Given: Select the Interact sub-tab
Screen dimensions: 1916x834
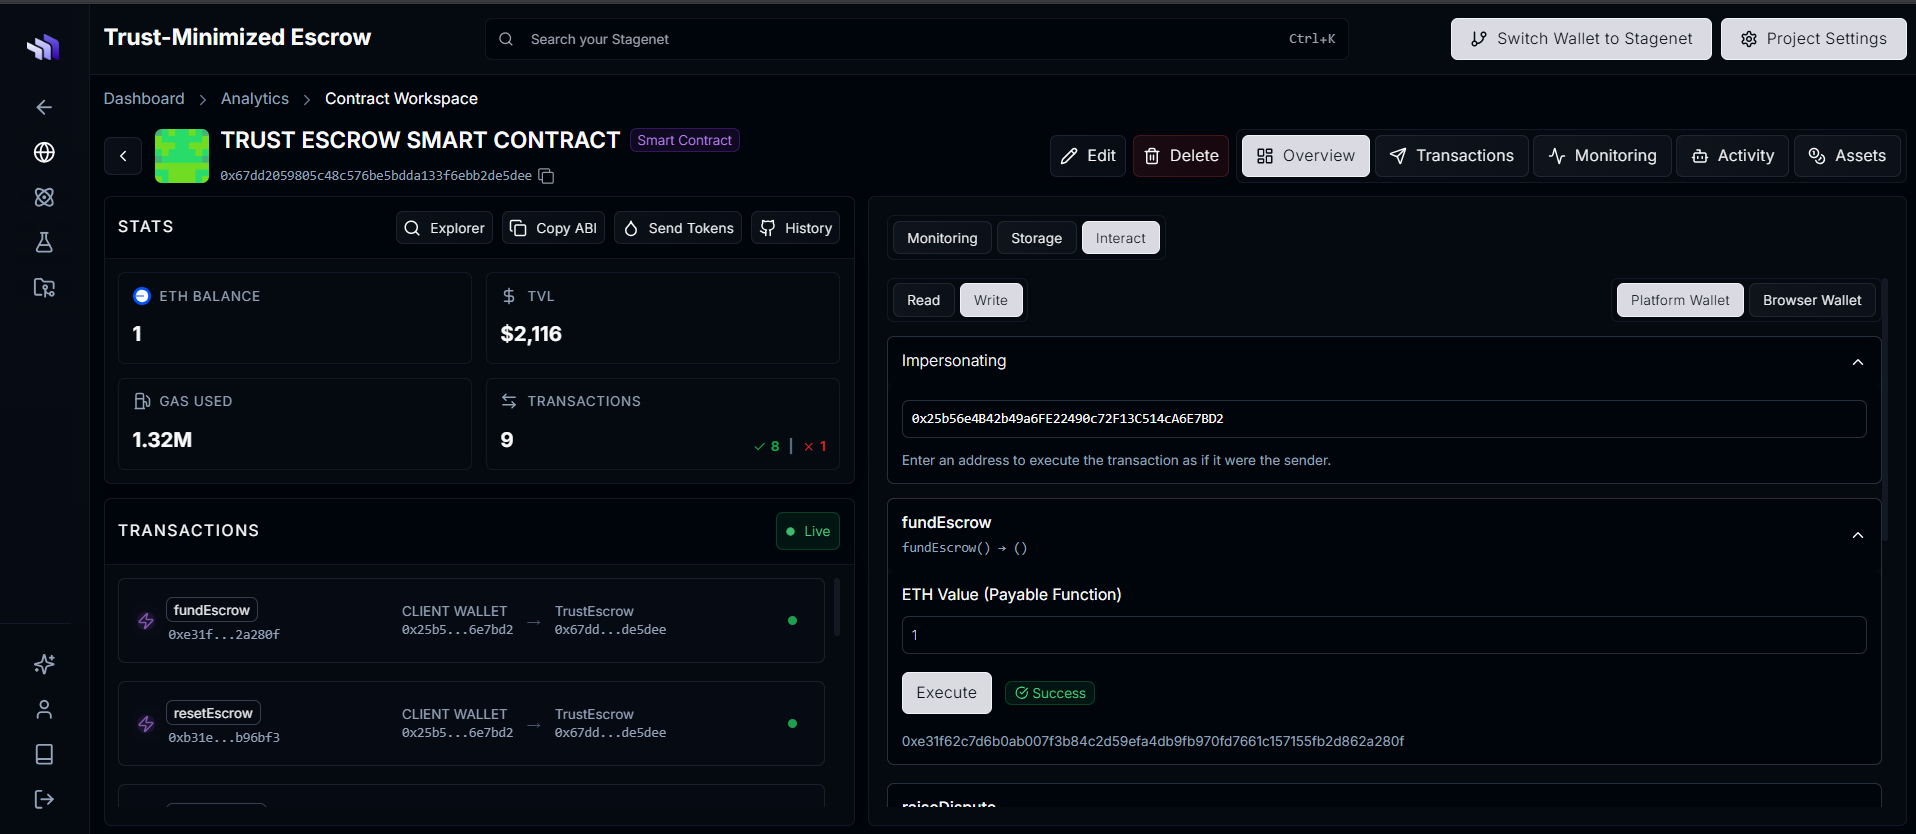Looking at the screenshot, I should 1121,238.
